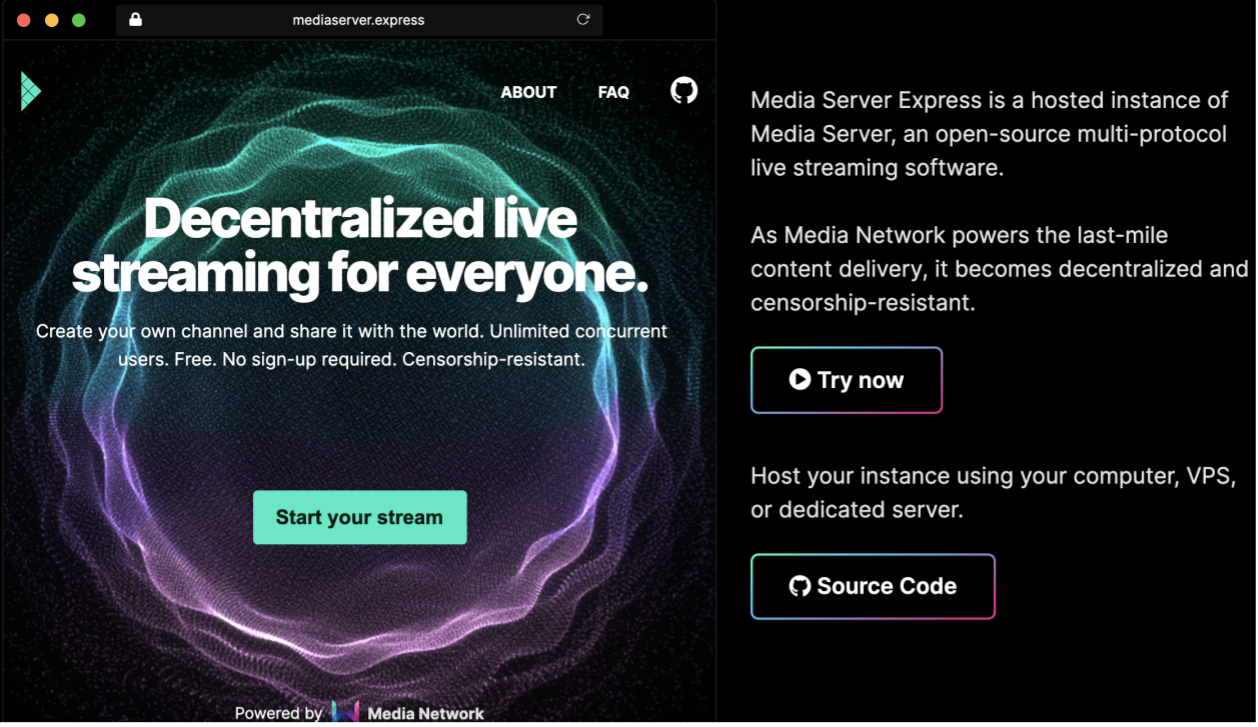The width and height of the screenshot is (1258, 727).
Task: Click the Media Network logo icon at bottom
Action: click(x=345, y=712)
